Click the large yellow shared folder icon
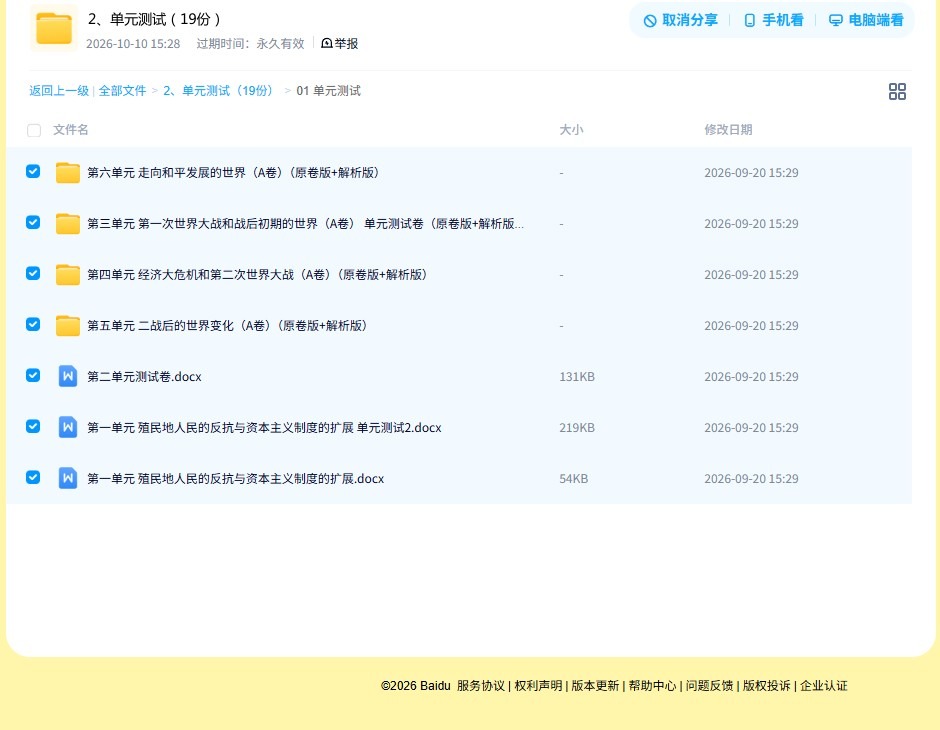This screenshot has height=730, width=940. point(53,28)
